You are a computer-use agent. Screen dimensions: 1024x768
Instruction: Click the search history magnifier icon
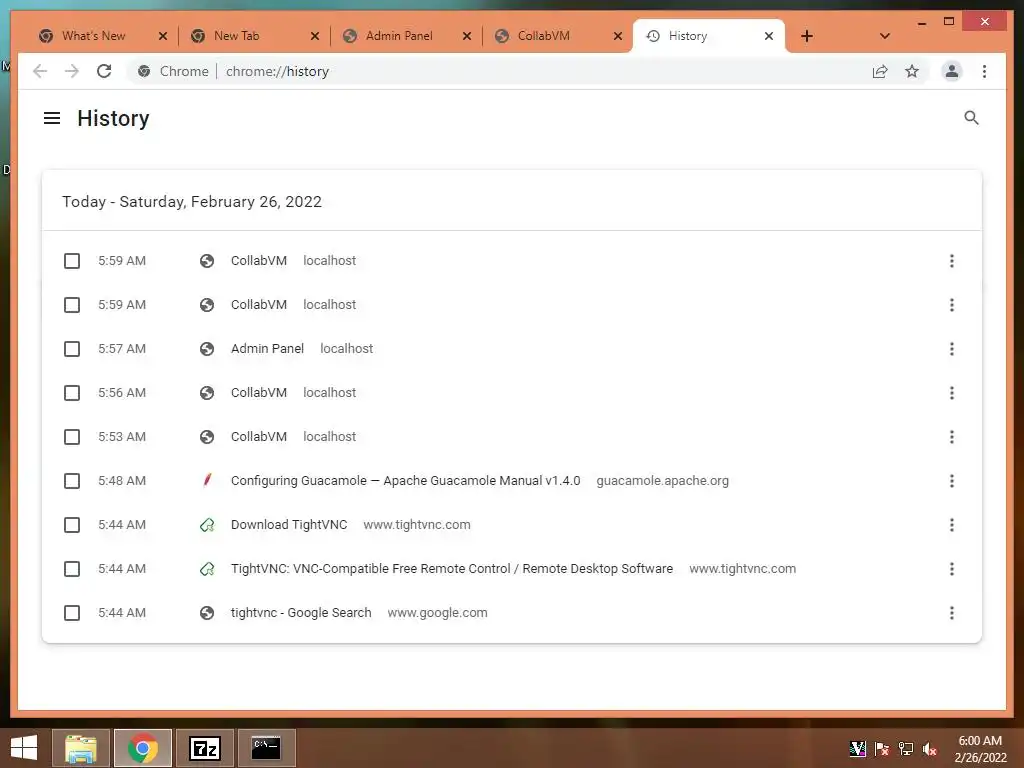(x=971, y=118)
